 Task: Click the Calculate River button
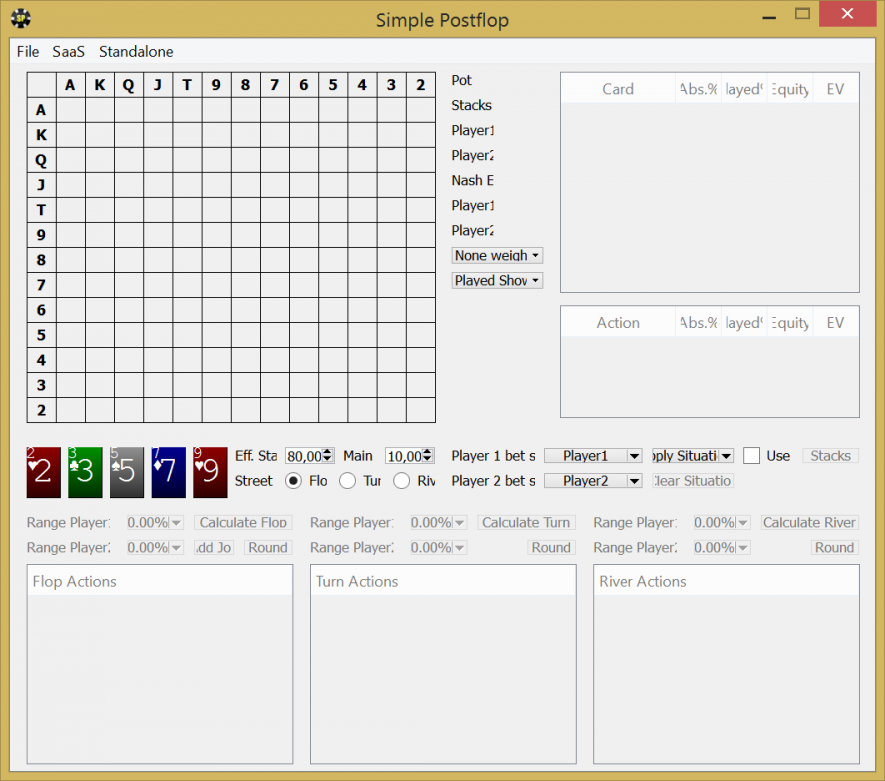809,523
